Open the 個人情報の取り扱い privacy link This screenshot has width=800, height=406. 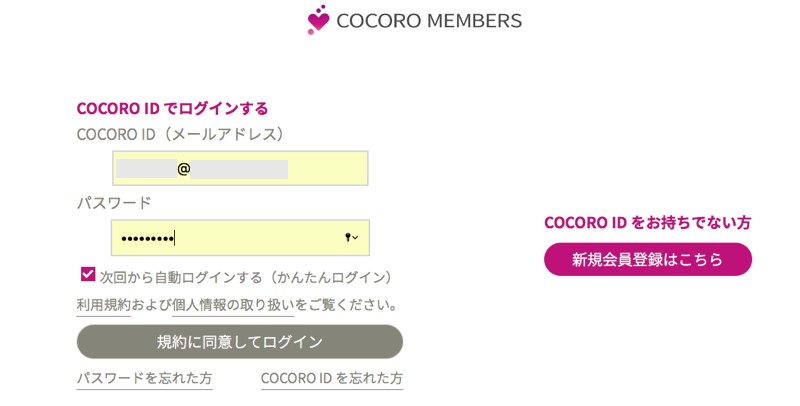tap(228, 304)
